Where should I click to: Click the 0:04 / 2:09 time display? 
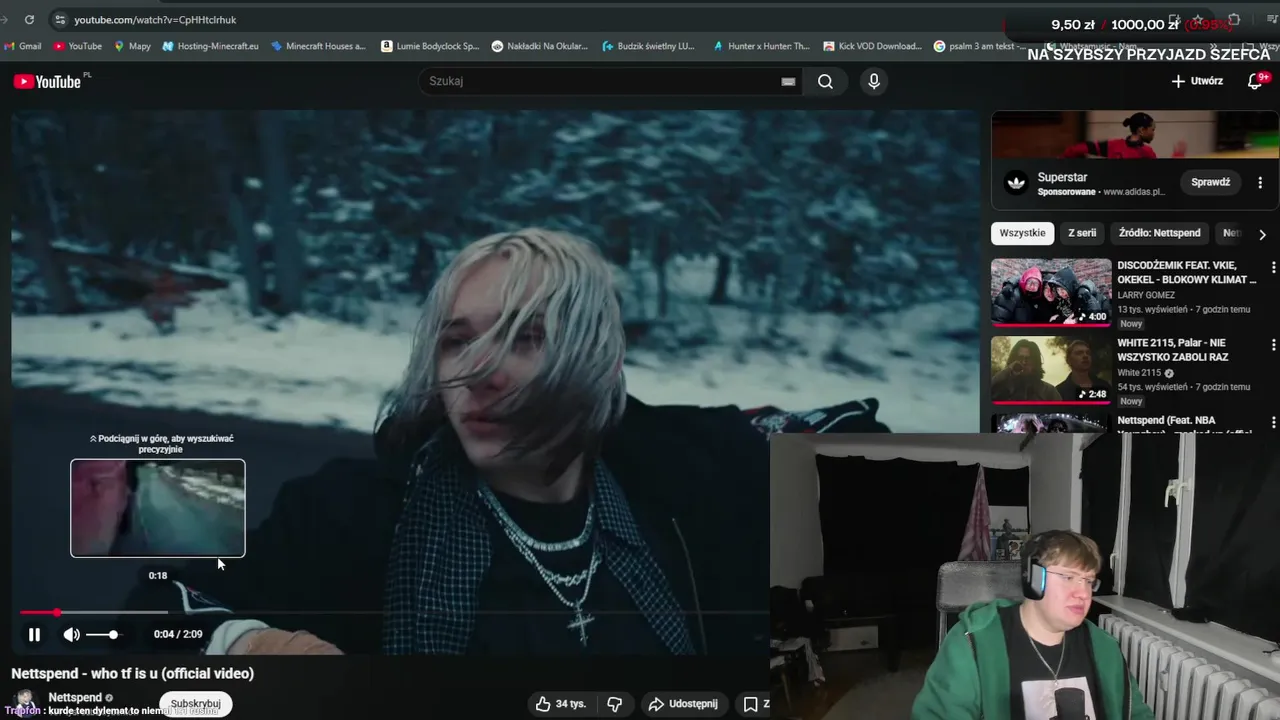[178, 634]
